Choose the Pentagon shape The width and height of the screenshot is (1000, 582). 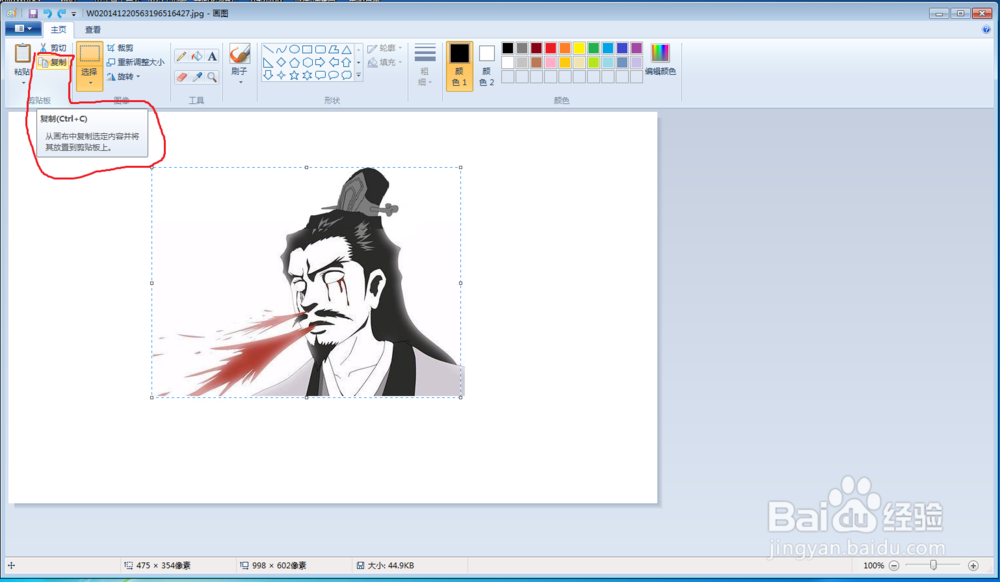294,62
